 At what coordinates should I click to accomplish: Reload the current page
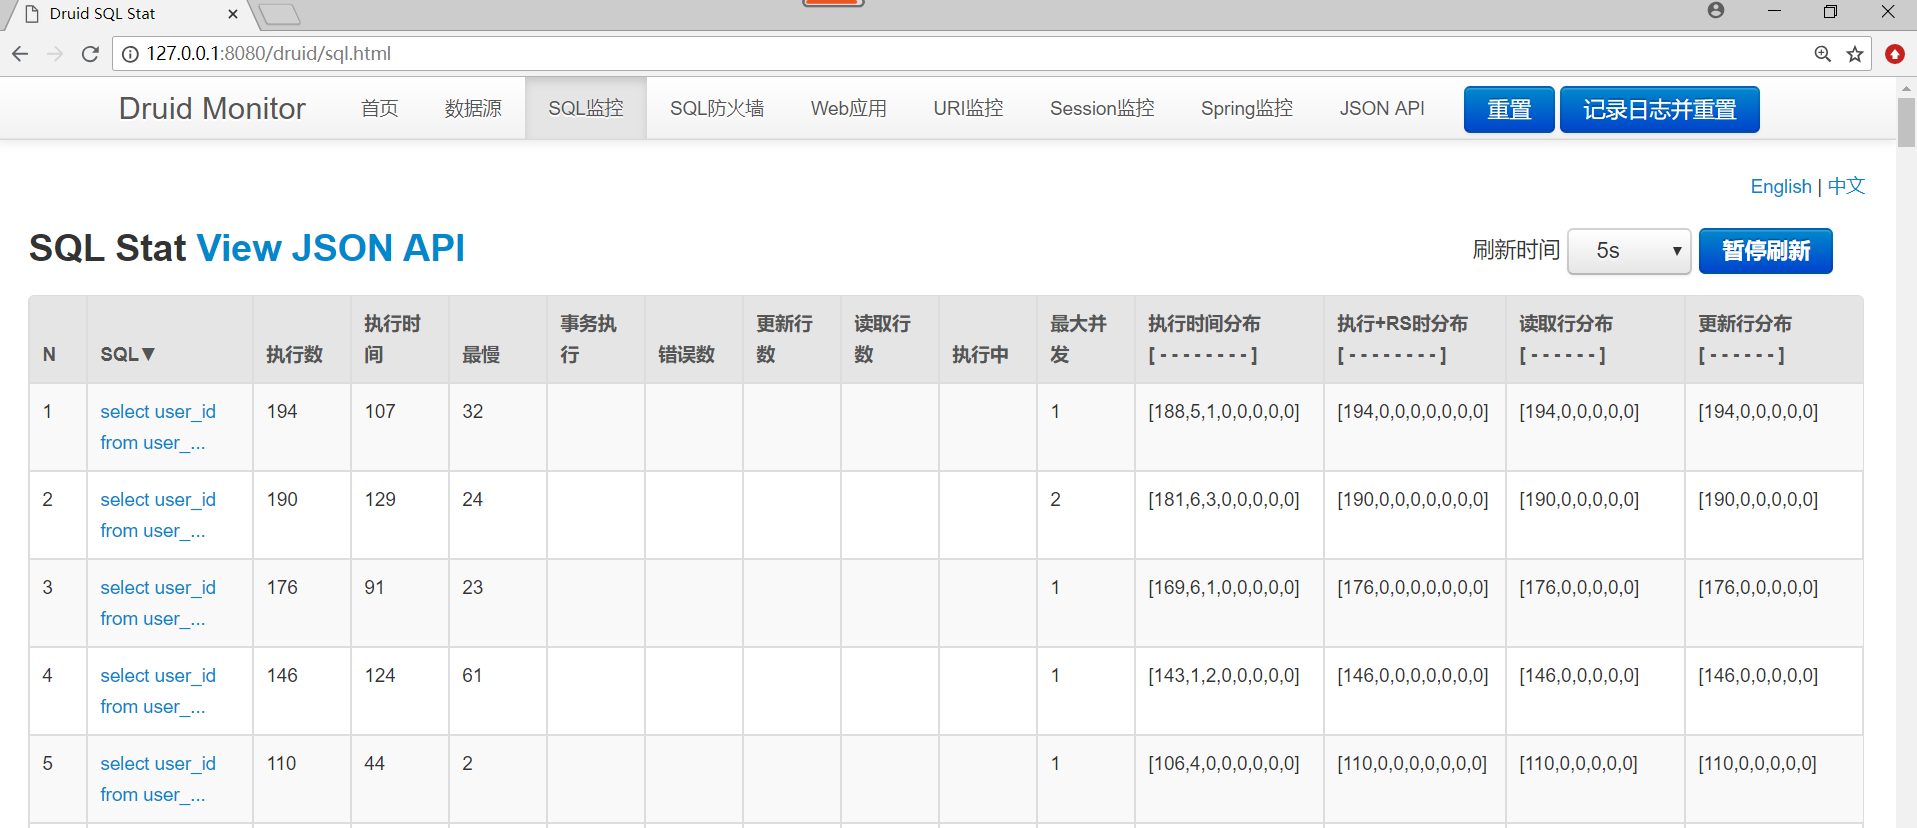tap(90, 54)
